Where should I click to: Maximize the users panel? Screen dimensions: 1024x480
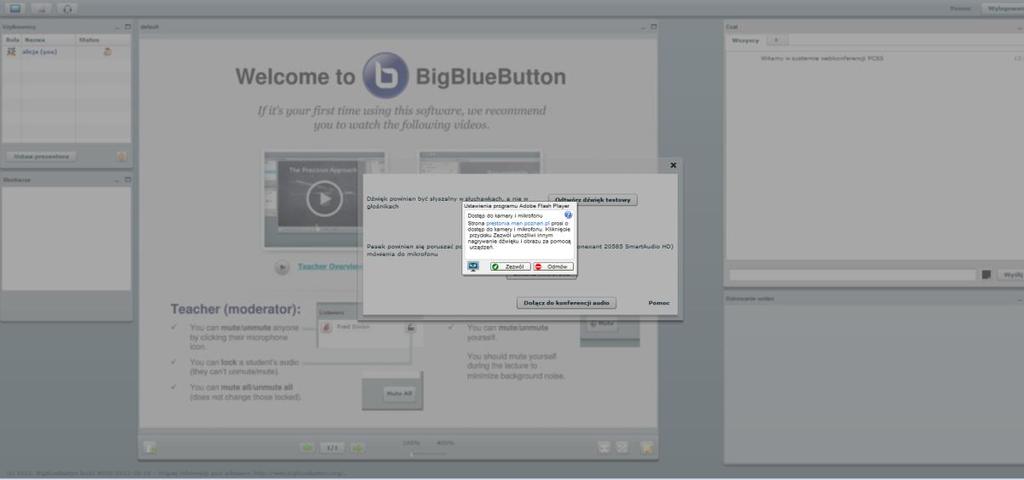(127, 27)
